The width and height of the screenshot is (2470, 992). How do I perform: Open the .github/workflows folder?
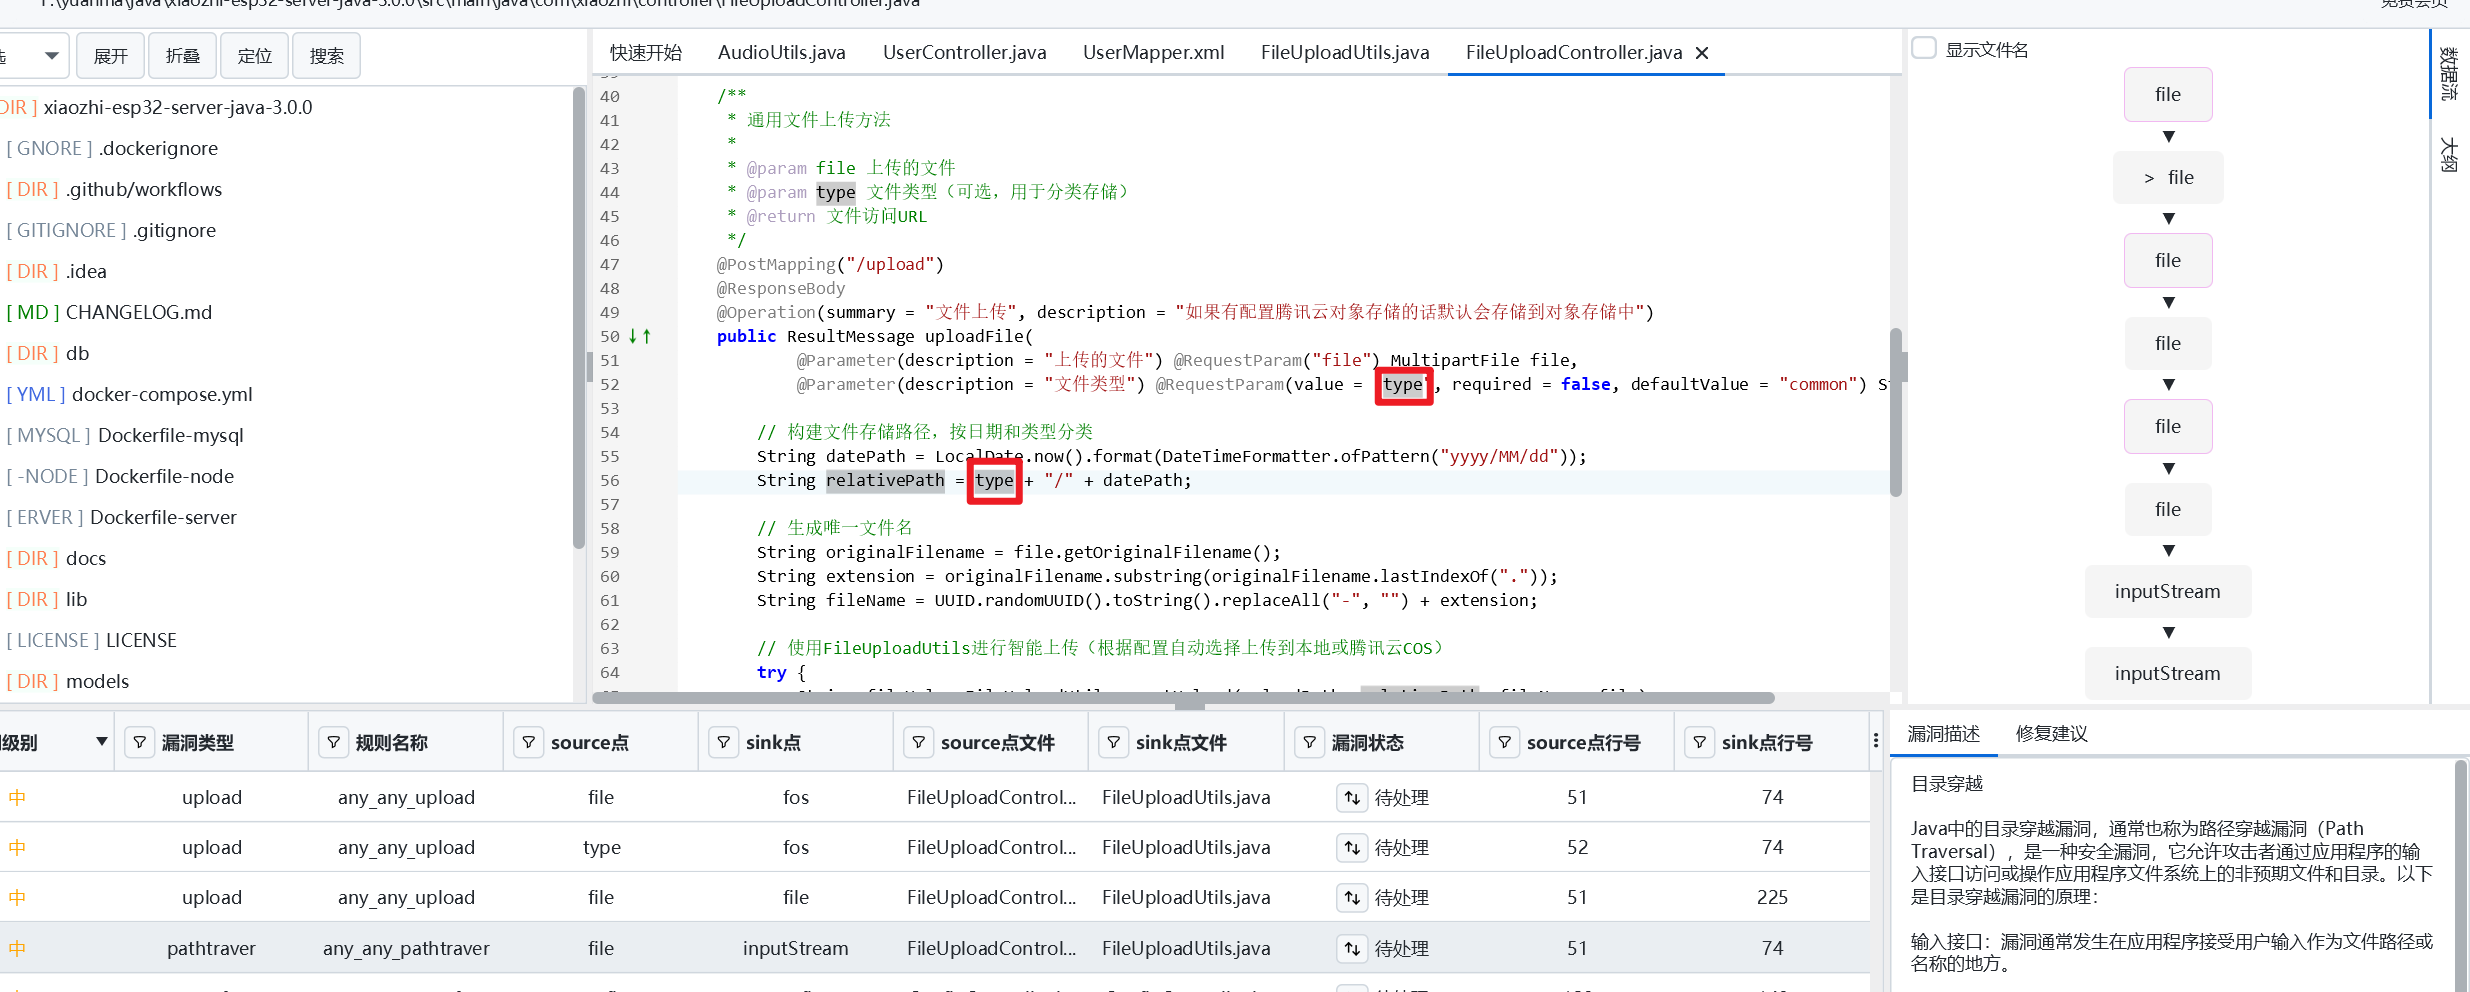[114, 190]
